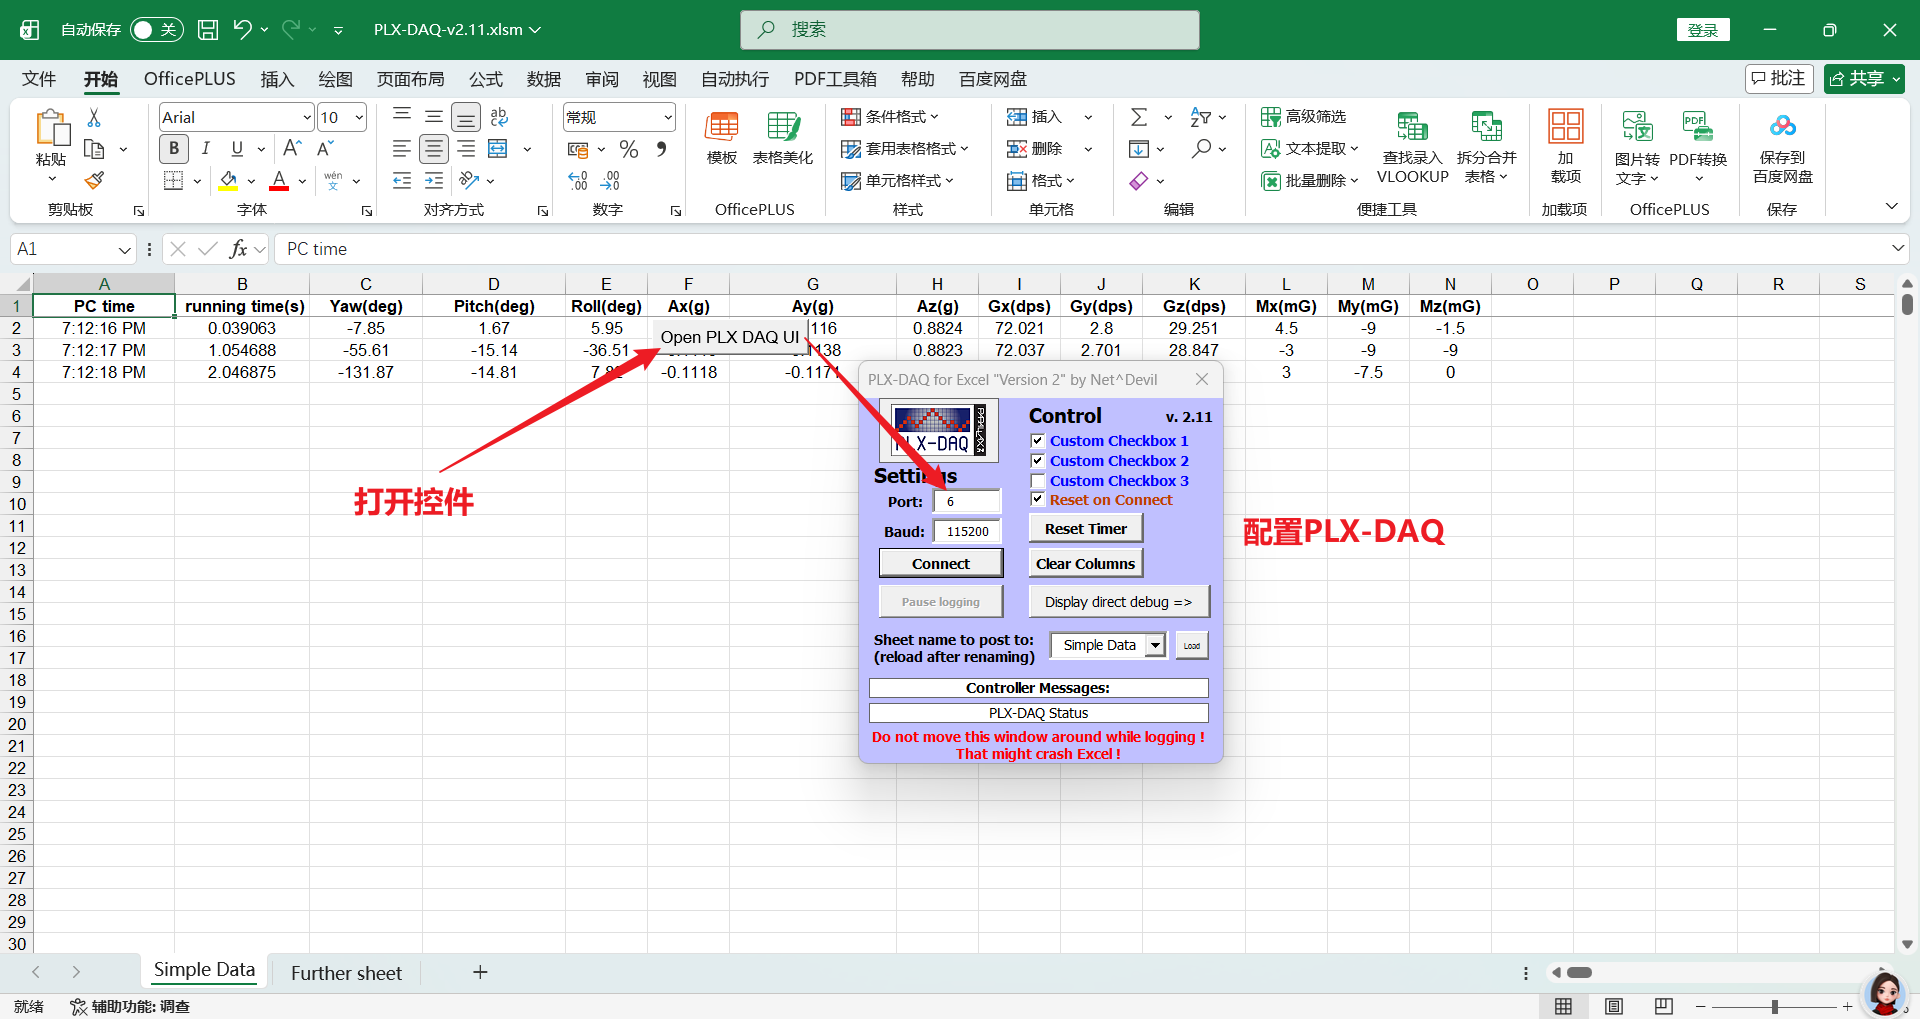
Task: Add a new sheet with plus button
Action: [x=480, y=972]
